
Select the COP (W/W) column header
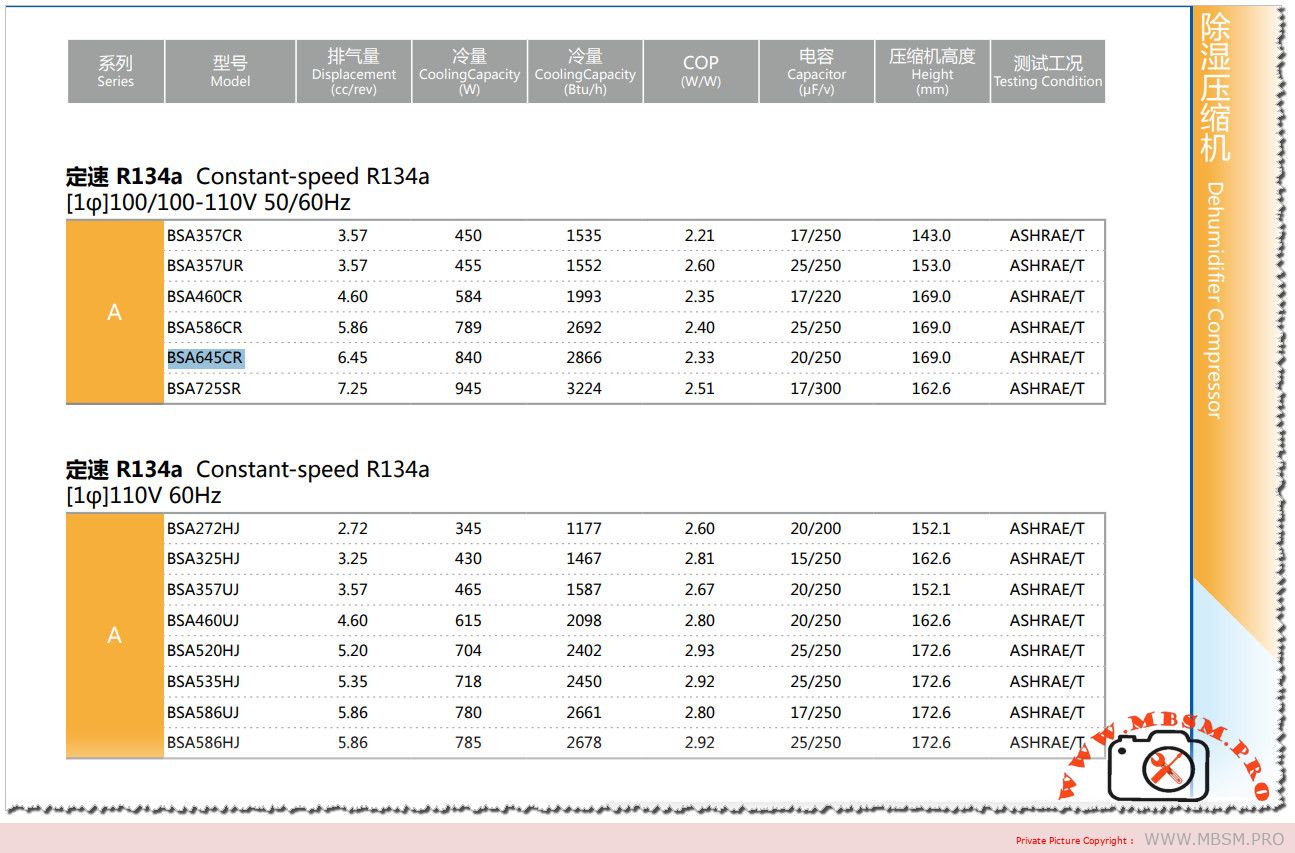700,71
